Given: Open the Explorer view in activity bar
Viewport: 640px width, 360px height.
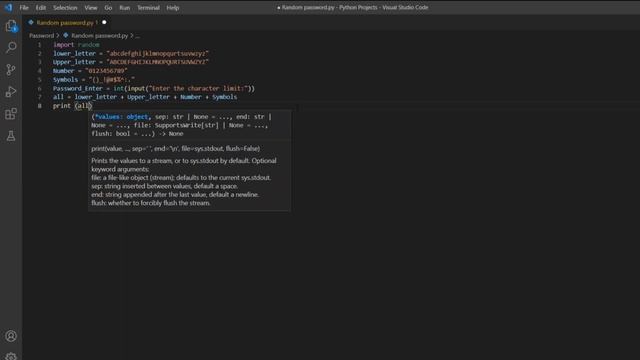Looking at the screenshot, I should [x=11, y=26].
